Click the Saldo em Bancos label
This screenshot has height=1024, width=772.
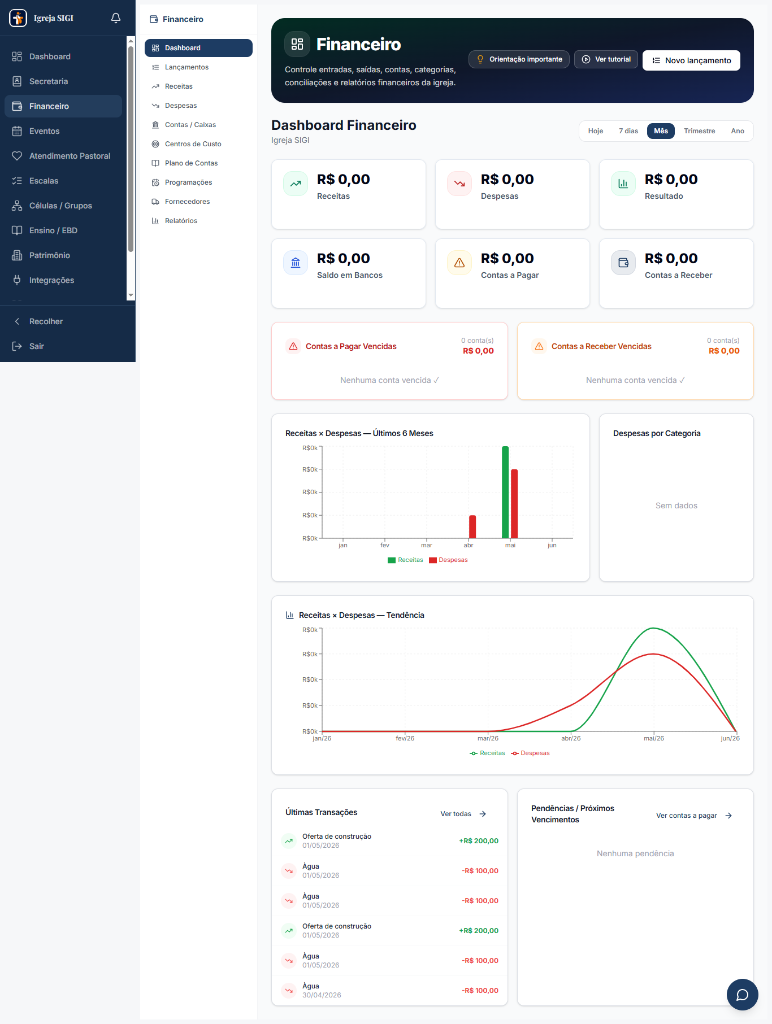(350, 276)
